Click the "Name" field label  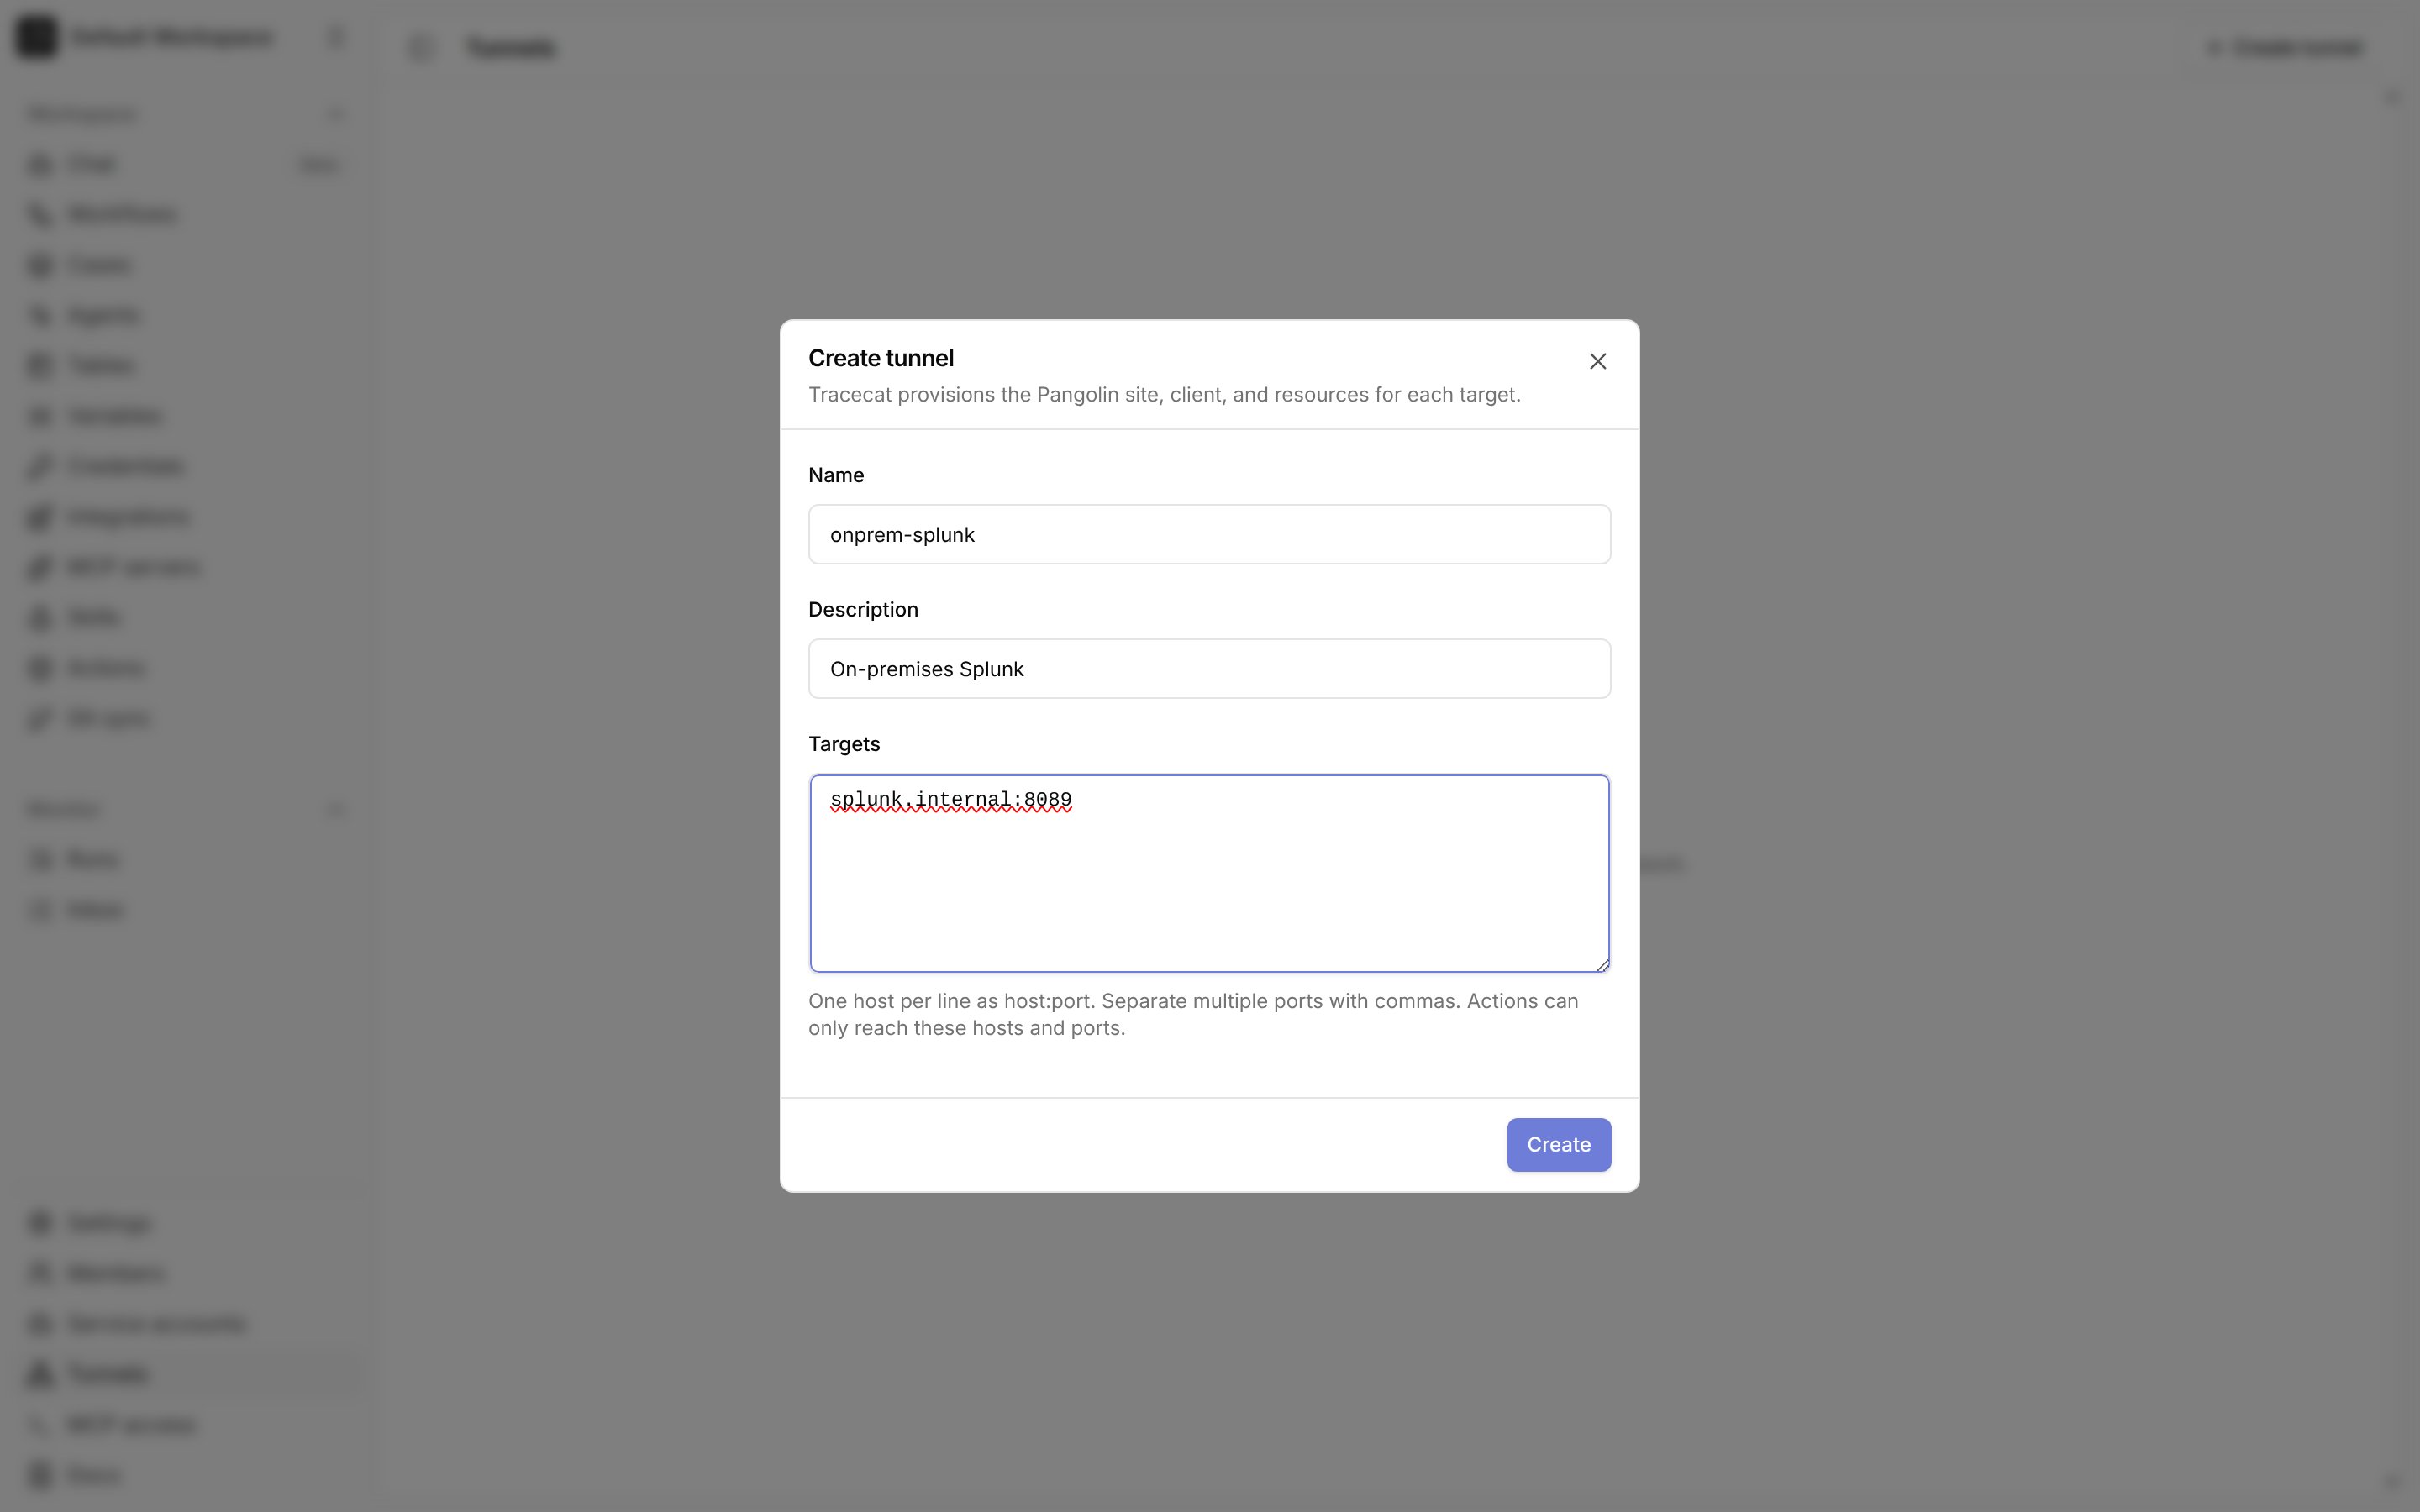836,475
